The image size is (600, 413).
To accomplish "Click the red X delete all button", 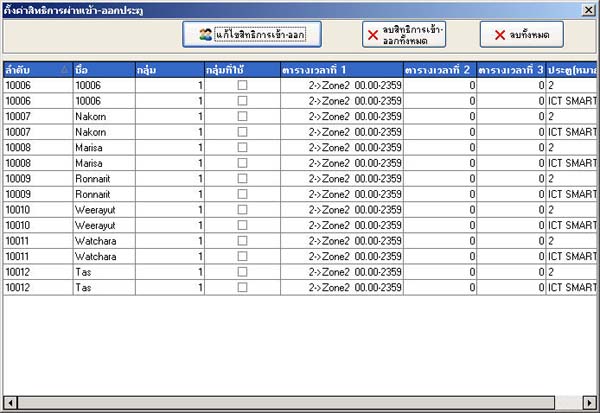I will (521, 35).
